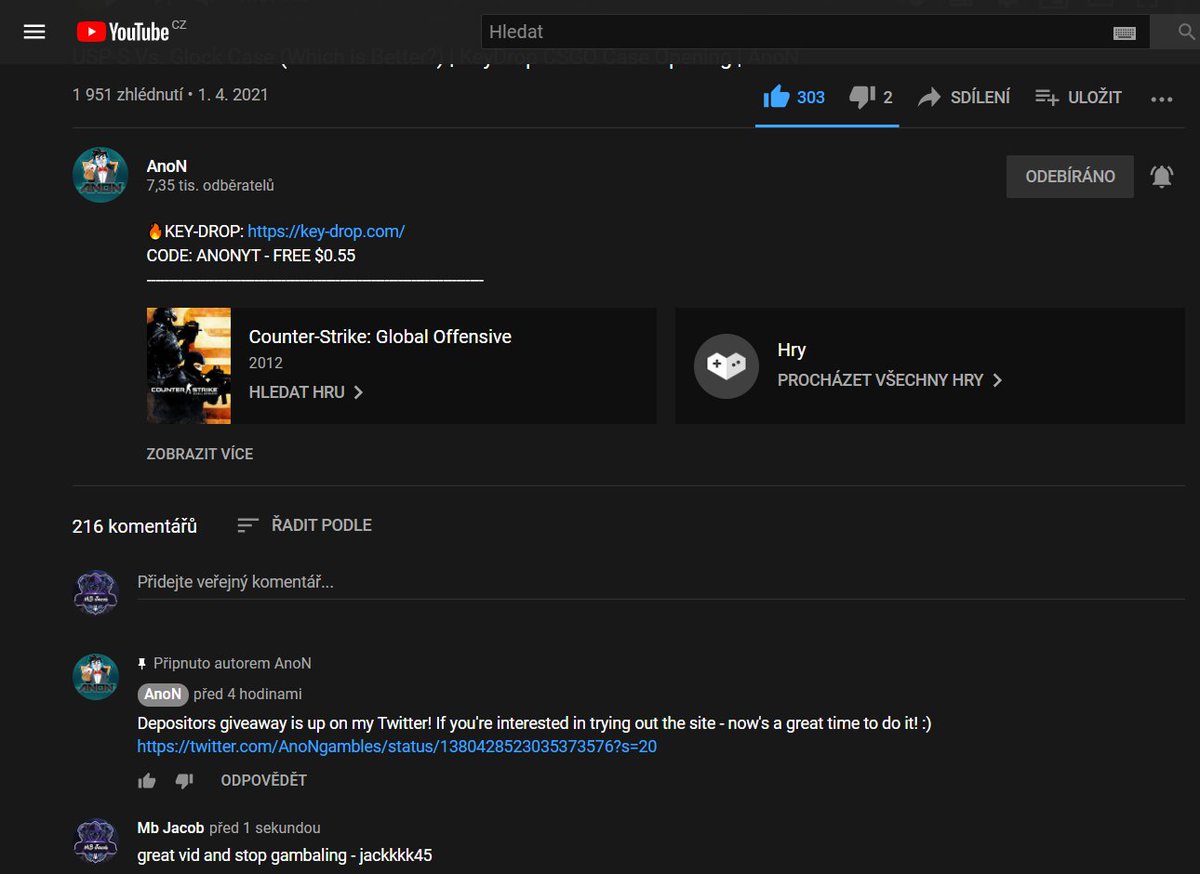Click the 1 951 zhlédnutí view count
Image resolution: width=1200 pixels, height=874 pixels.
pos(127,95)
